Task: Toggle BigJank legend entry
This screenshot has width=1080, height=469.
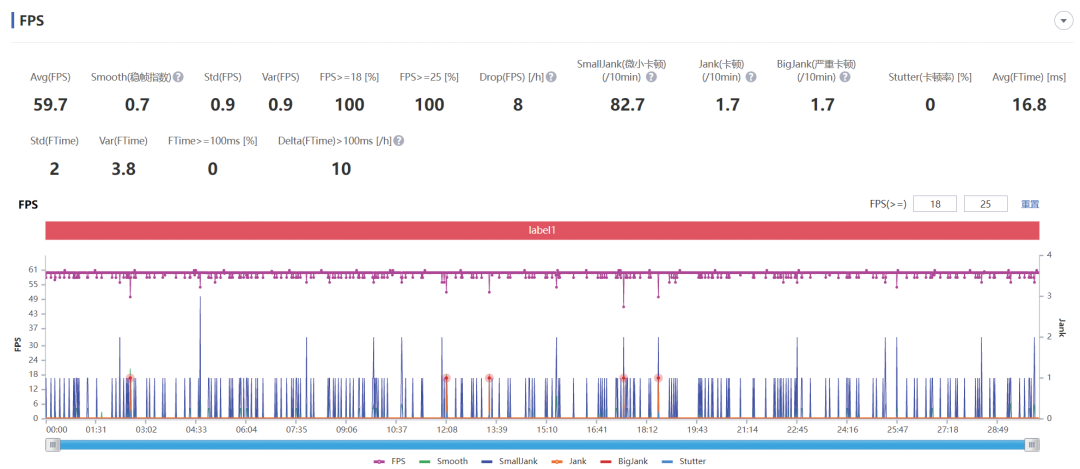Action: tap(625, 461)
